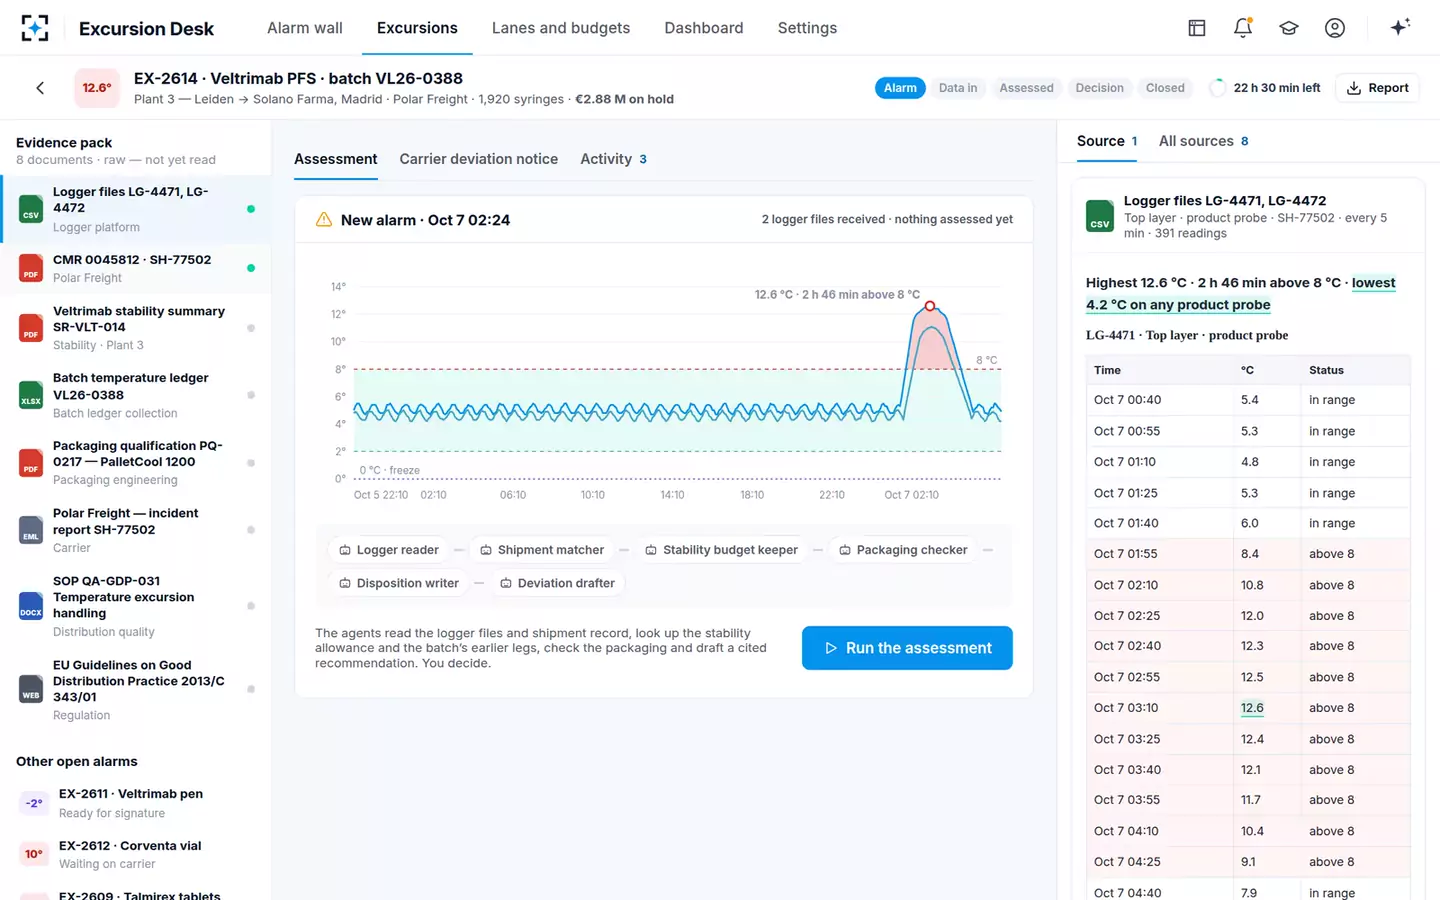Click the 12.6° temperature badge
This screenshot has height=900, width=1440.
pyautogui.click(x=97, y=88)
